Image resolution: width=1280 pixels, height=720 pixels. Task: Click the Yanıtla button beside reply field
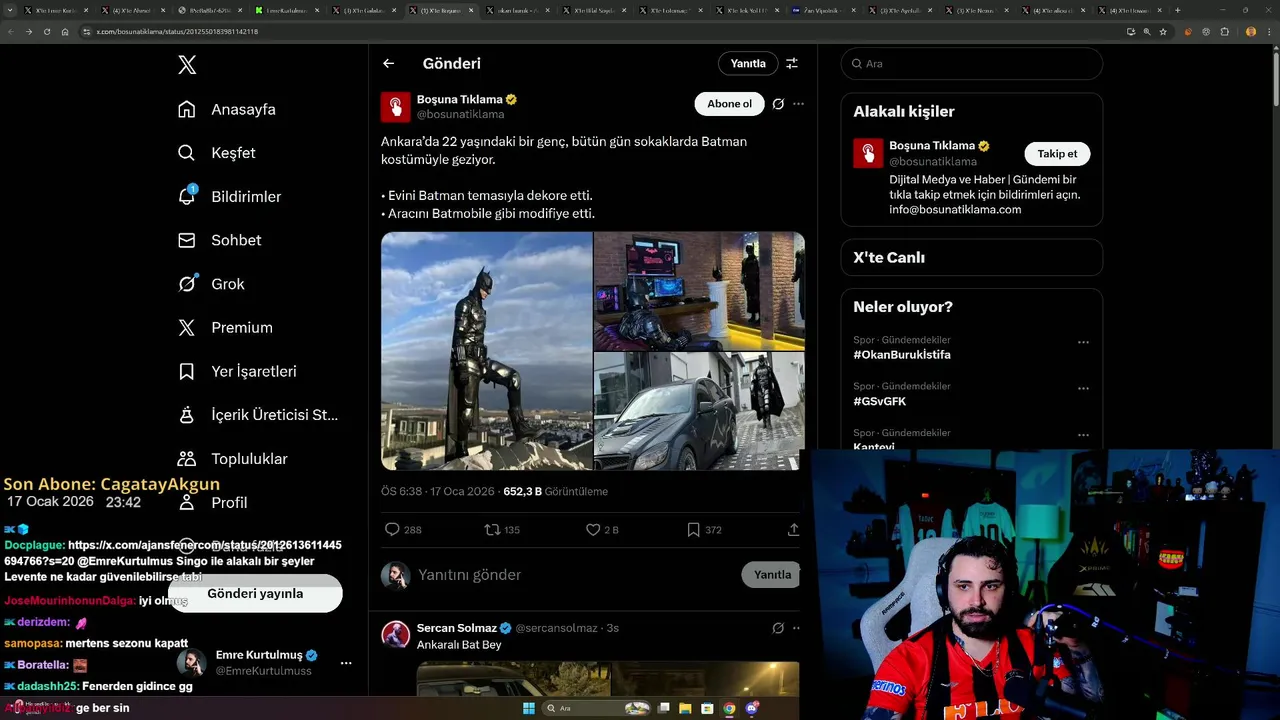click(x=772, y=575)
